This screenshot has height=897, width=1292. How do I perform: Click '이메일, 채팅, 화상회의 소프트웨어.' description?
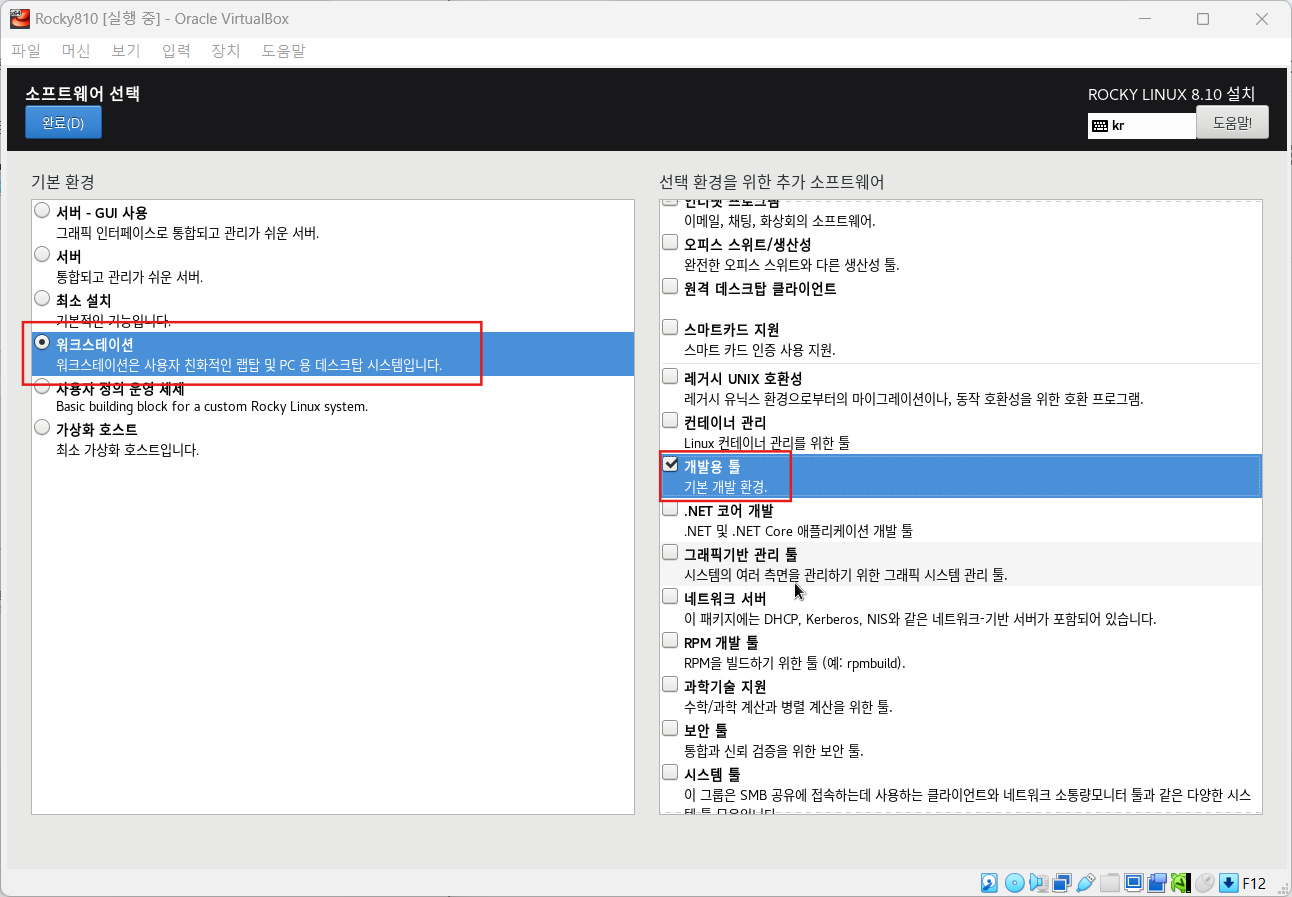[780, 221]
